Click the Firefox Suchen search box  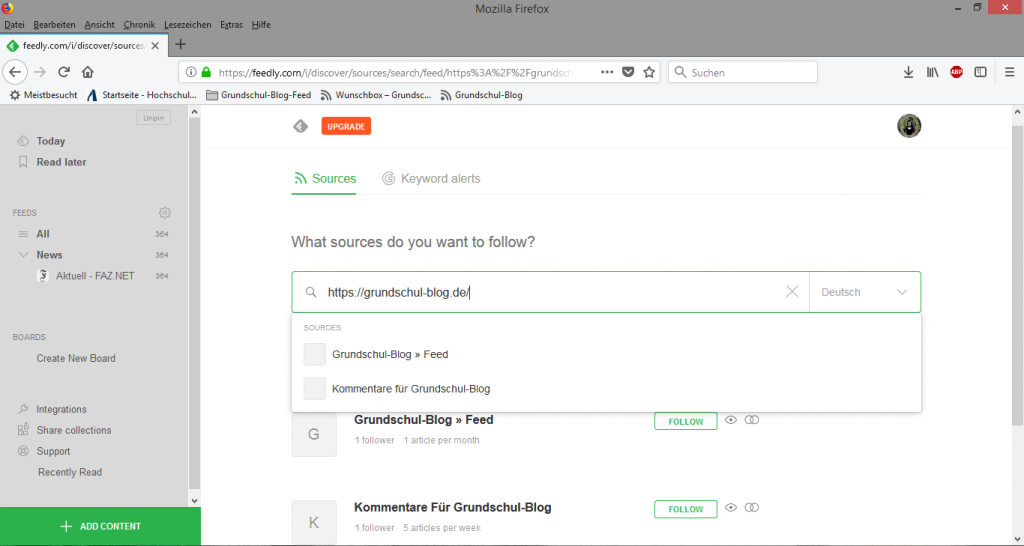pos(743,72)
